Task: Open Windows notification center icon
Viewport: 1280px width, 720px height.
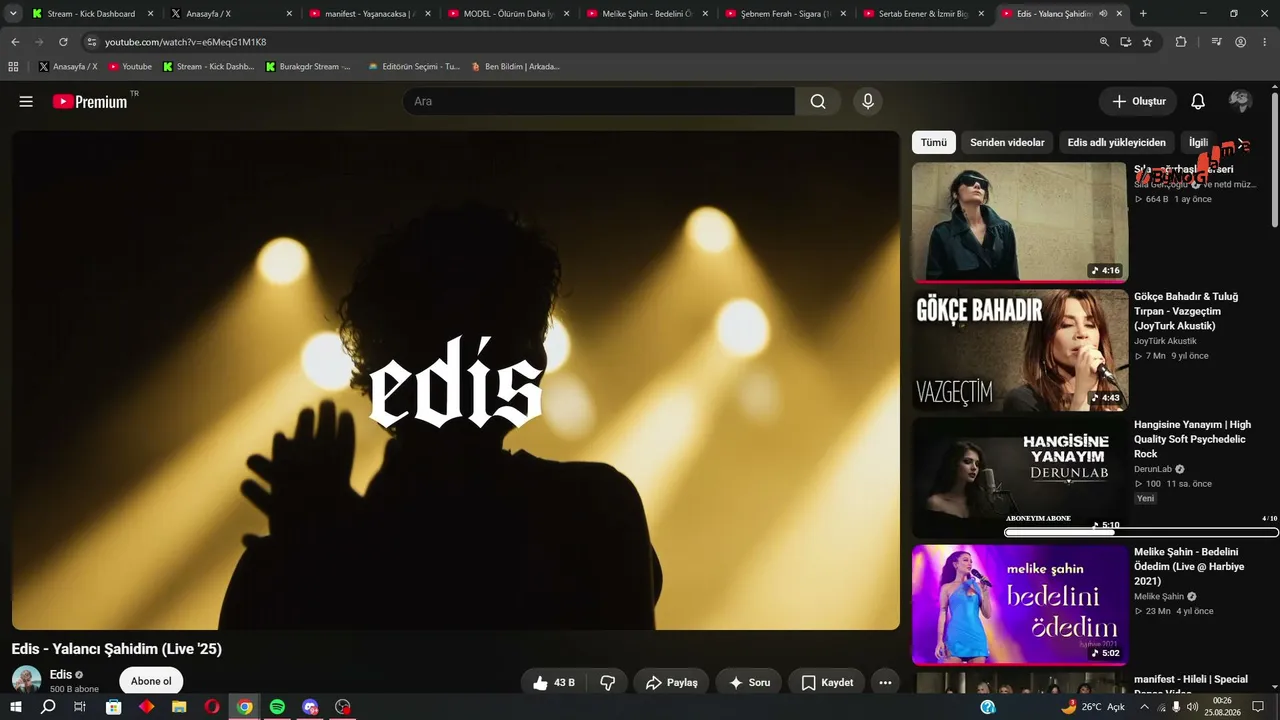Action: [1259, 707]
